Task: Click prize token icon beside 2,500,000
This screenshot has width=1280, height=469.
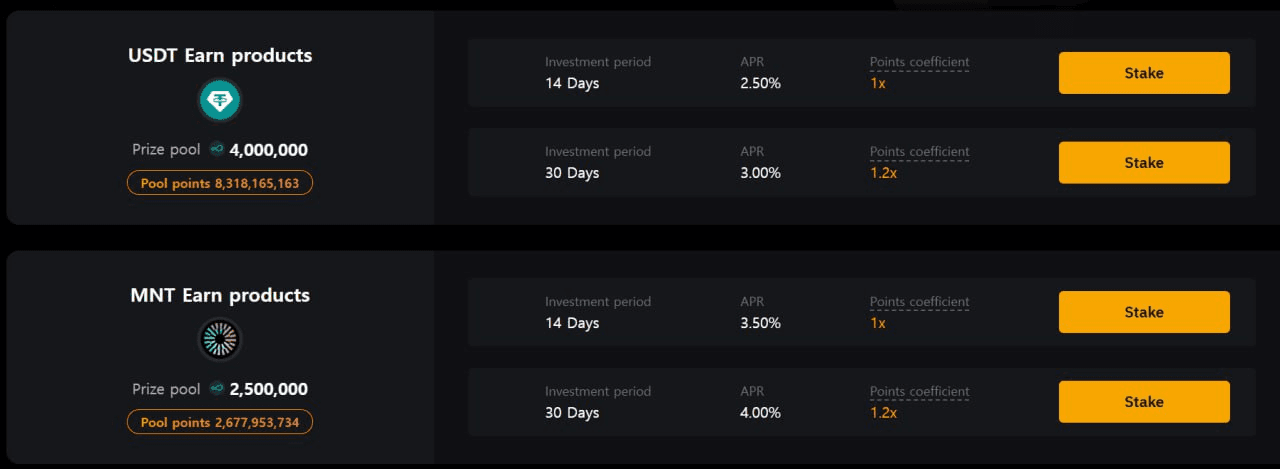Action: tap(217, 389)
